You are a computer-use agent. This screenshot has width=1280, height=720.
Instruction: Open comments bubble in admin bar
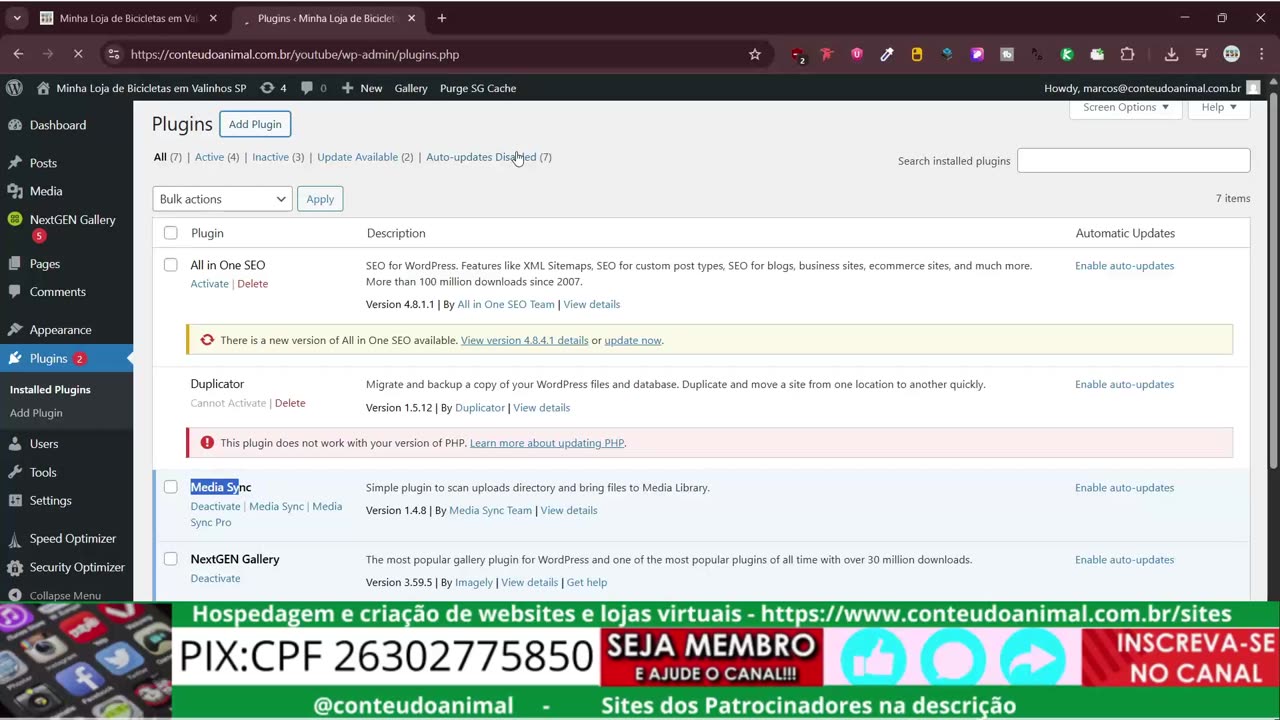(x=314, y=88)
